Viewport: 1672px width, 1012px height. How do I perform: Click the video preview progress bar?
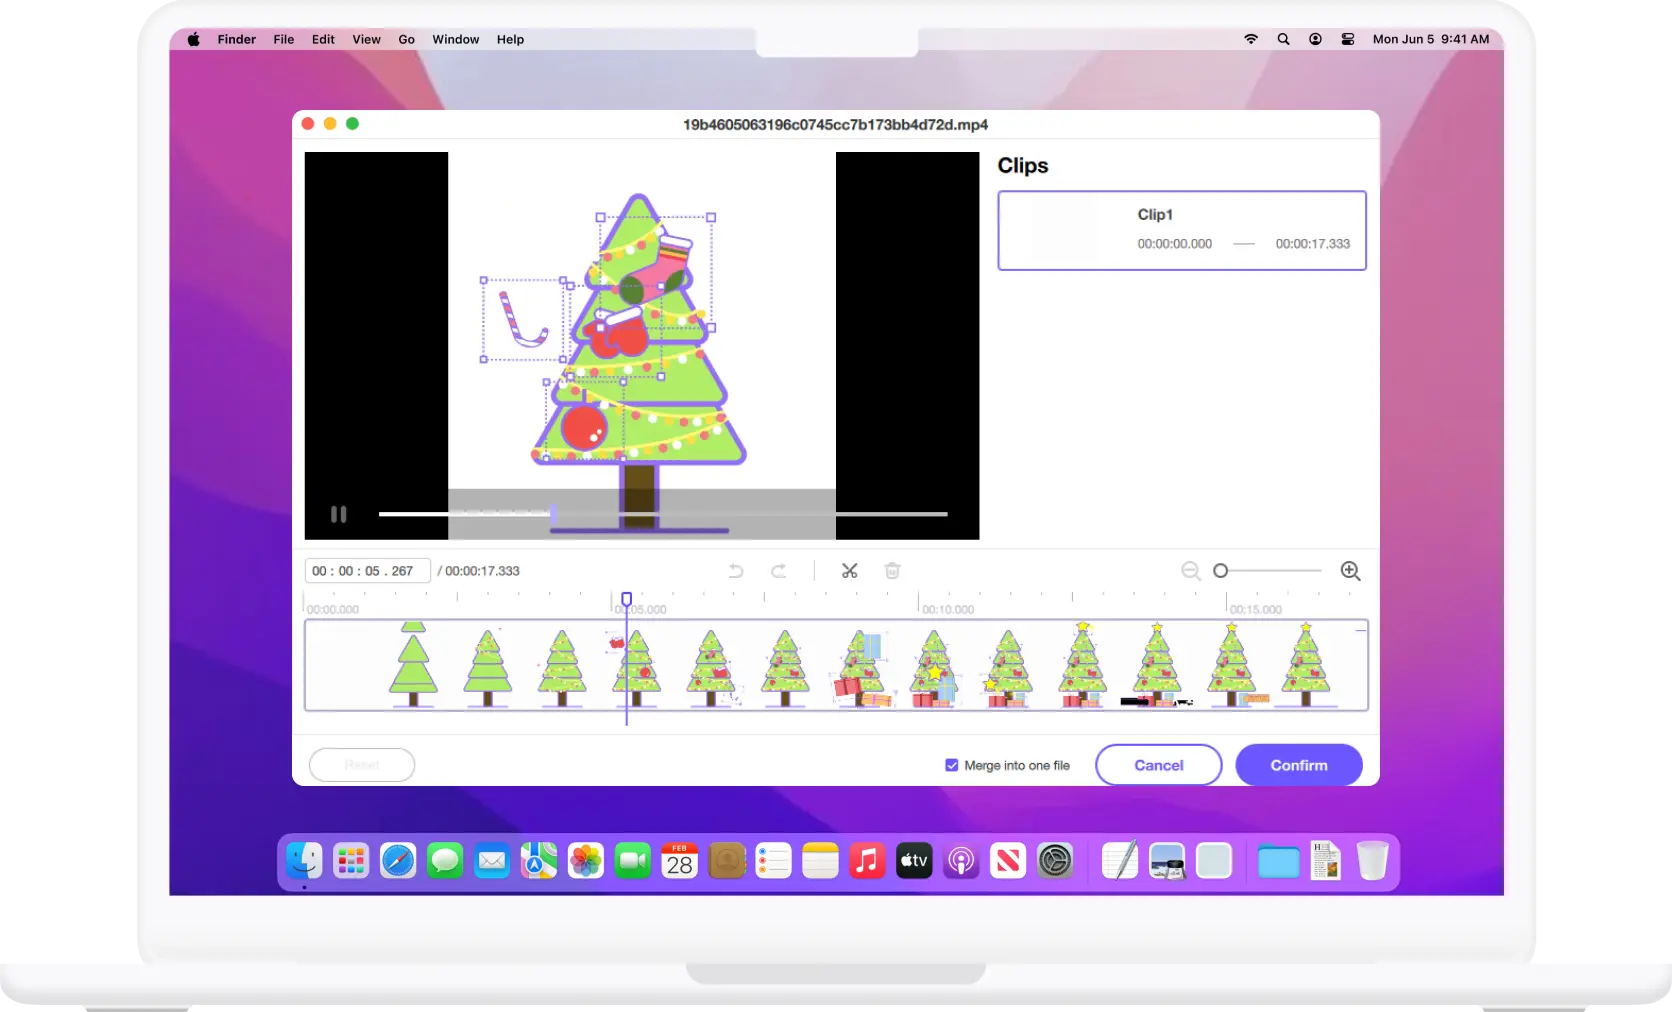pos(663,514)
